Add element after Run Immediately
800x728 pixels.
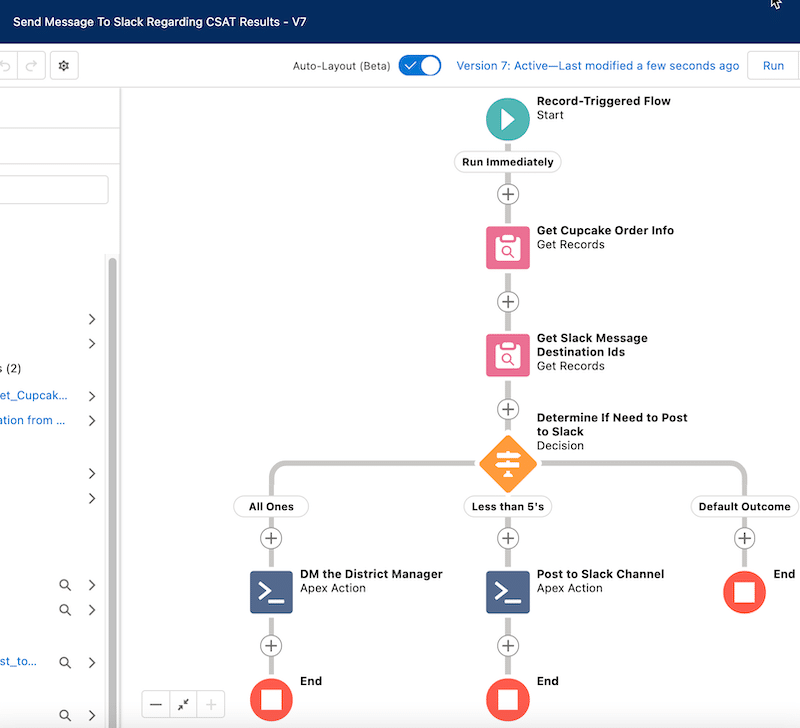[x=508, y=194]
